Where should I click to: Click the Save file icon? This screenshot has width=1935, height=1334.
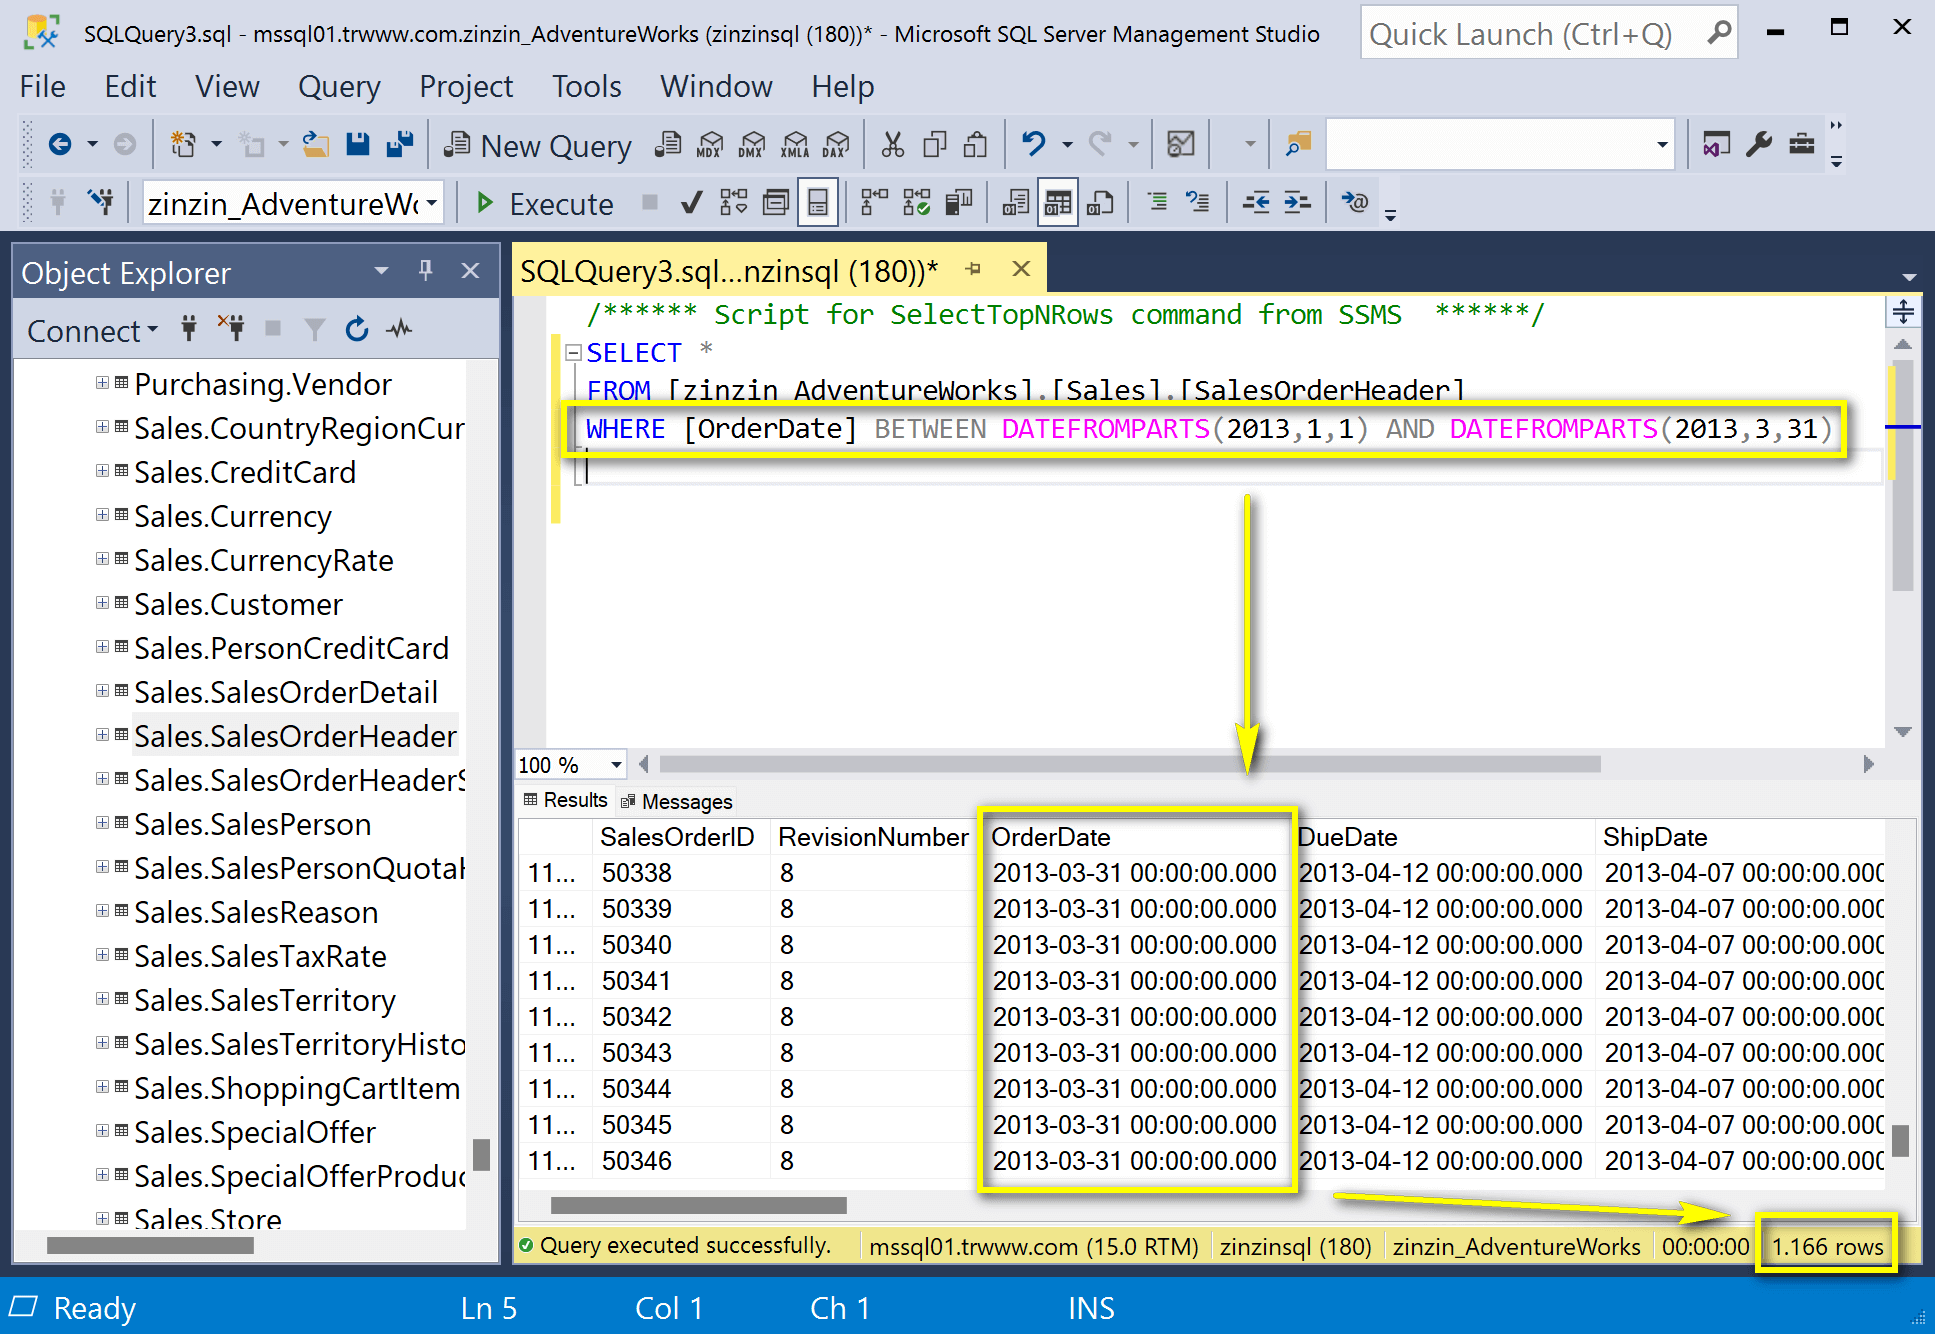click(357, 145)
